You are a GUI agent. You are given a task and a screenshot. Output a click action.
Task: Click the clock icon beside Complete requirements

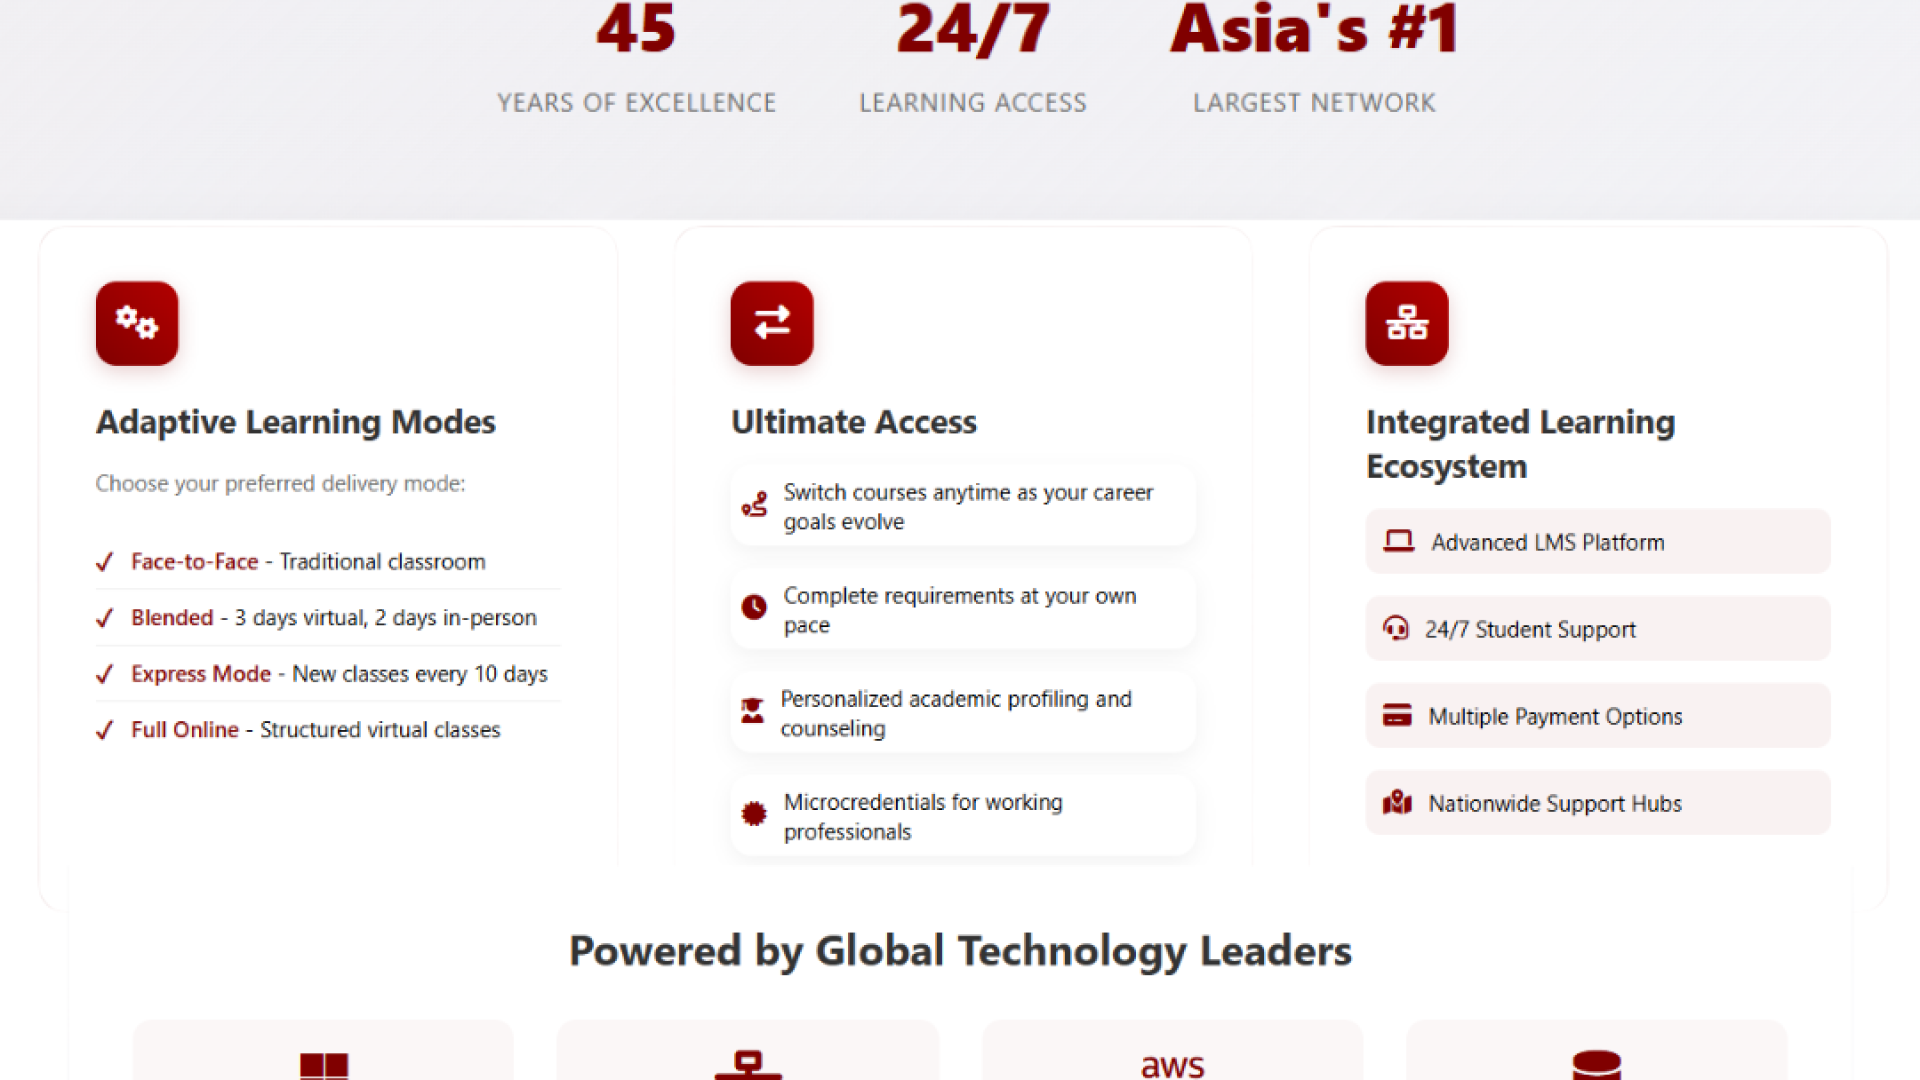tap(754, 607)
